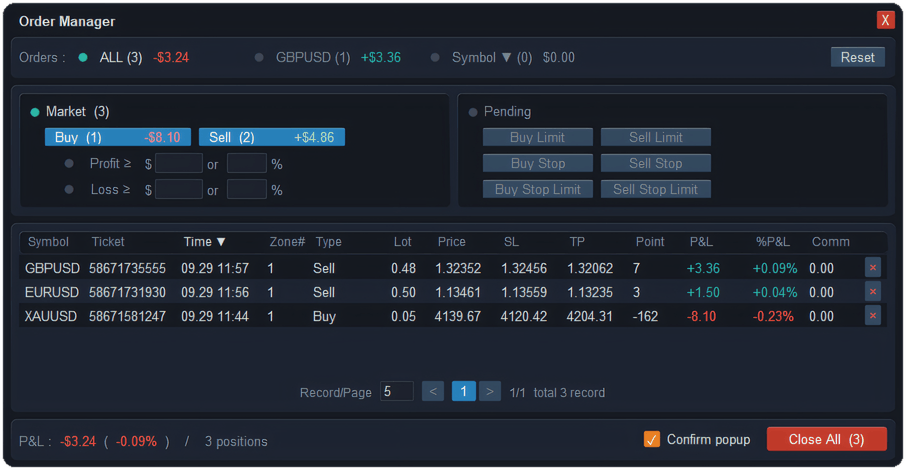This screenshot has width=906, height=470.
Task: Select the Sell Limit pending filter
Action: (656, 137)
